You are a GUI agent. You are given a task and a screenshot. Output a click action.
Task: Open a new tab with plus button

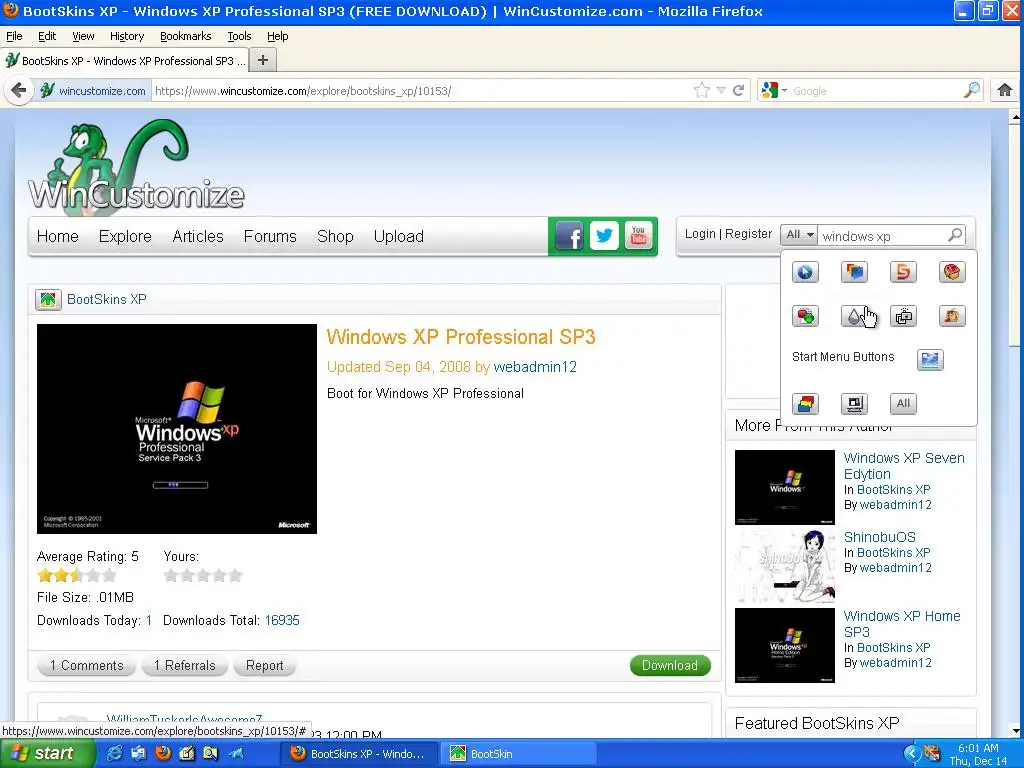[263, 60]
